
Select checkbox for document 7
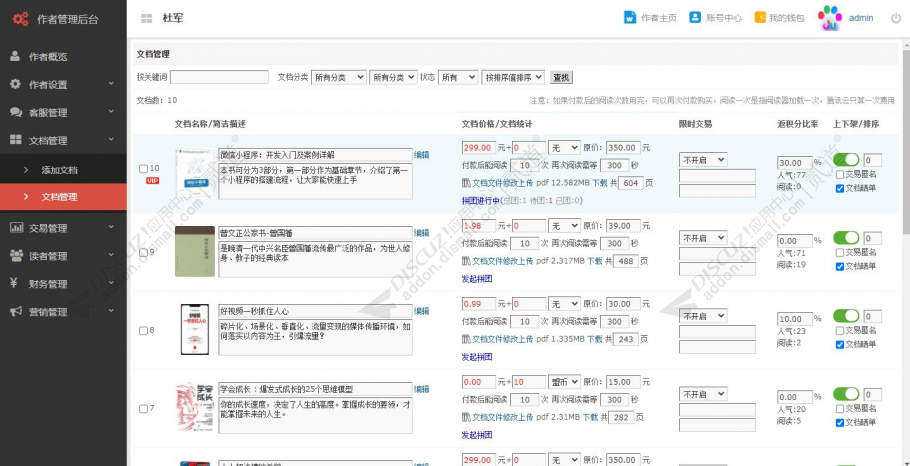[143, 409]
